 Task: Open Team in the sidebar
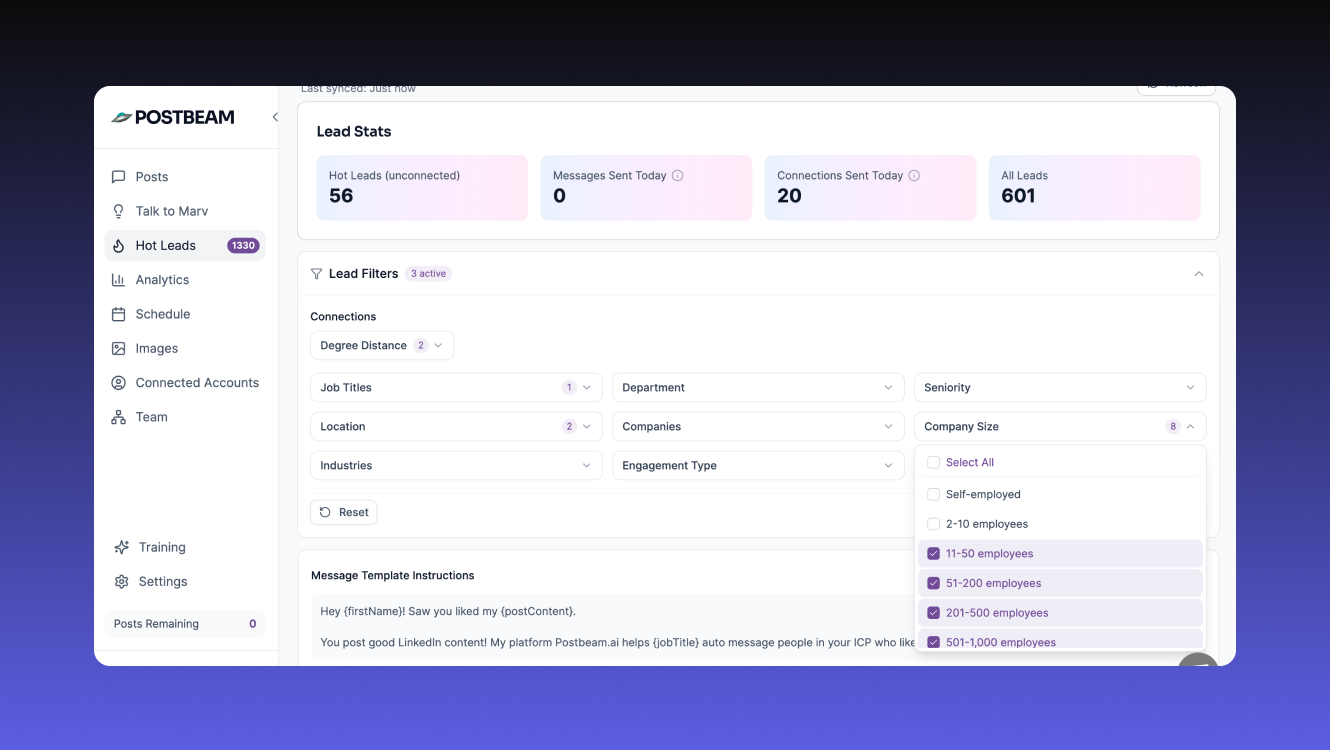tap(185, 417)
